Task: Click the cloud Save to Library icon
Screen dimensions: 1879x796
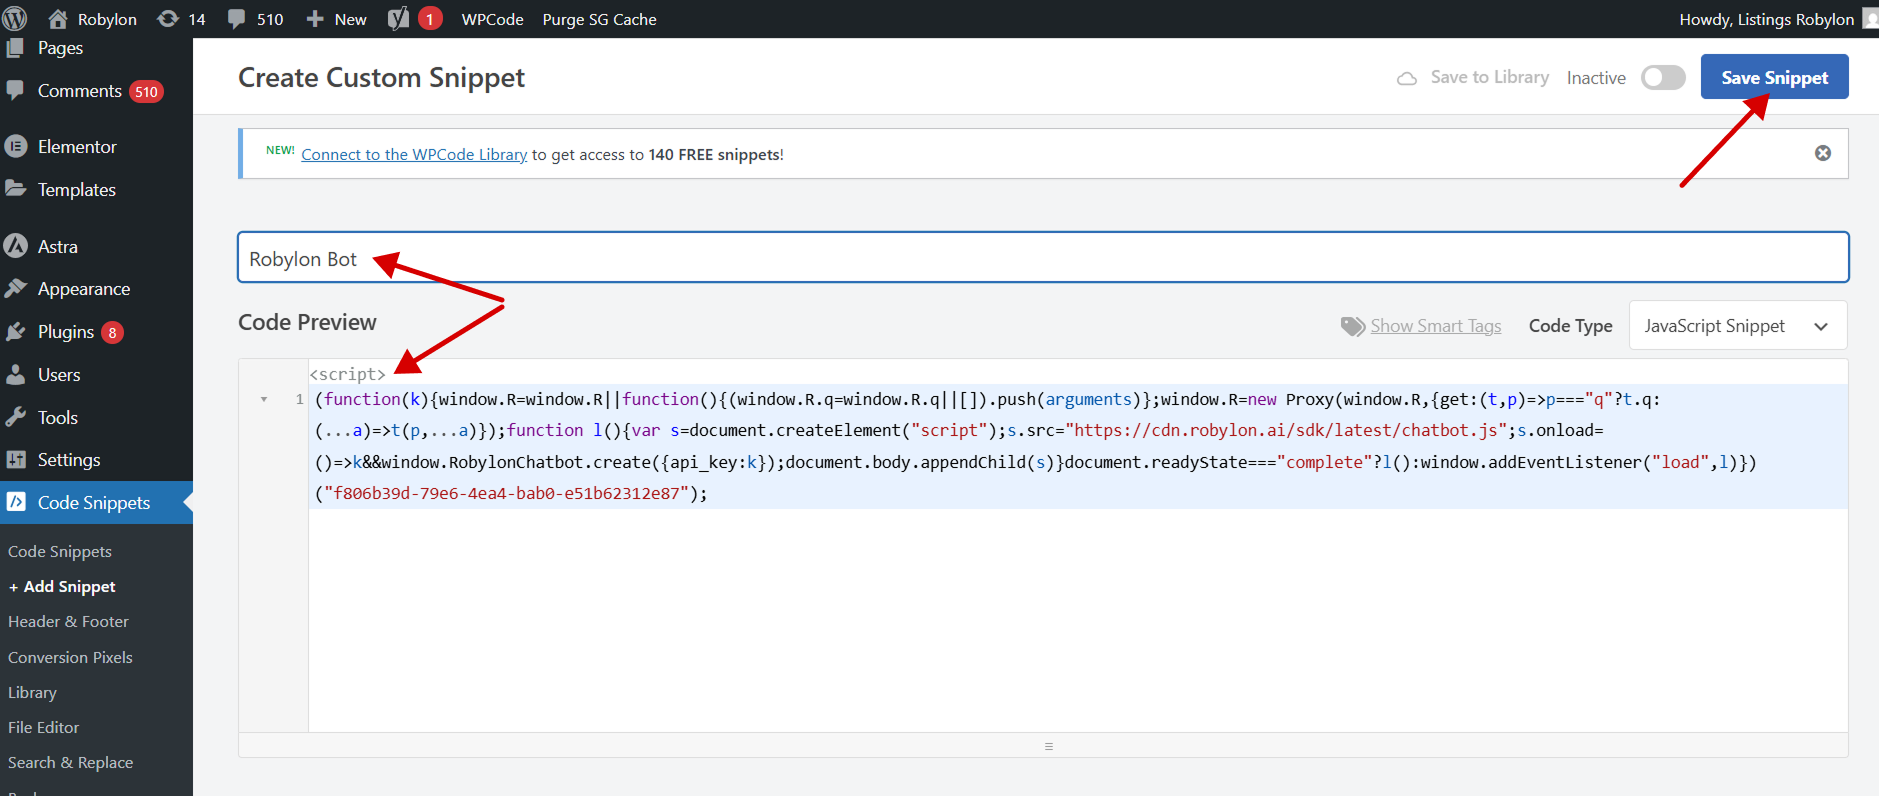Action: coord(1407,78)
